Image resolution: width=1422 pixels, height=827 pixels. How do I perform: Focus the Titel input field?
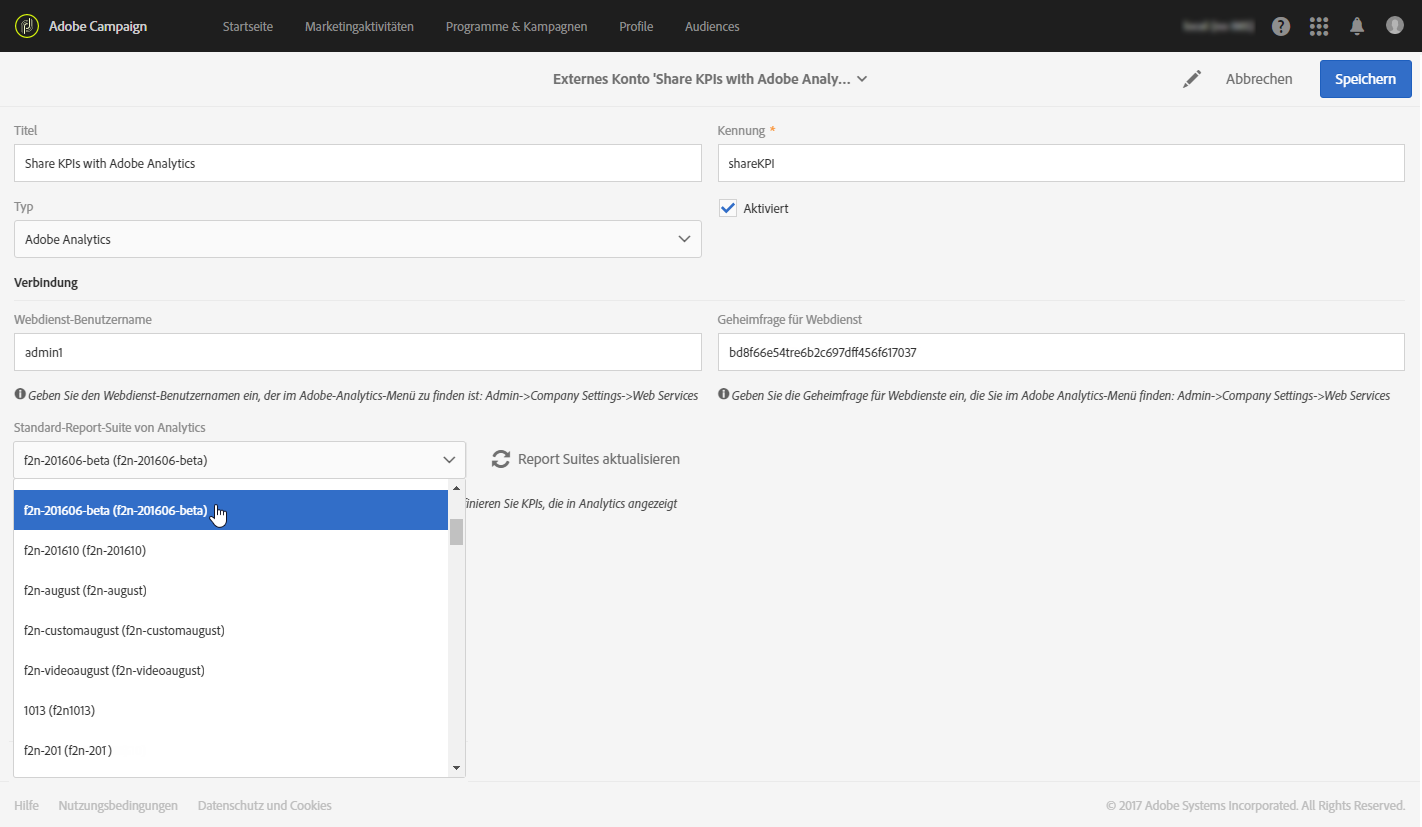(358, 163)
